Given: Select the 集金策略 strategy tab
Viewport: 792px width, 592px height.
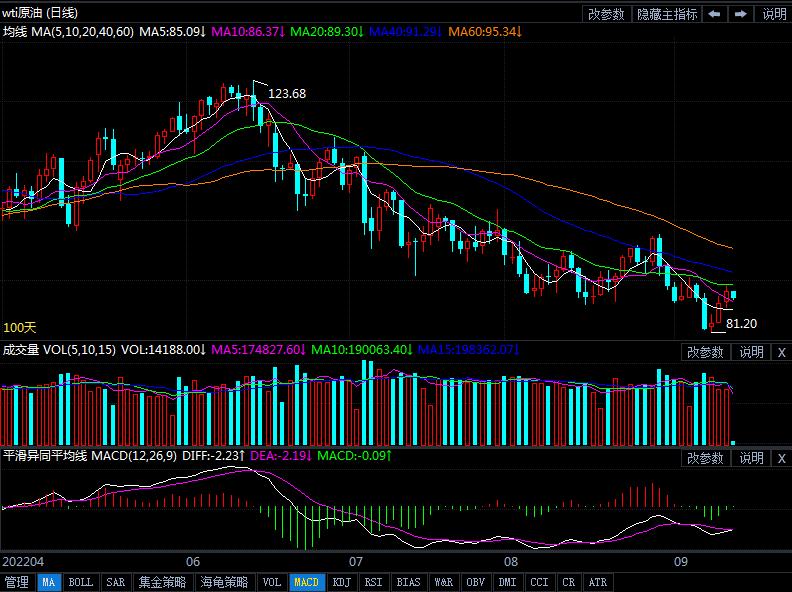Looking at the screenshot, I should (162, 582).
